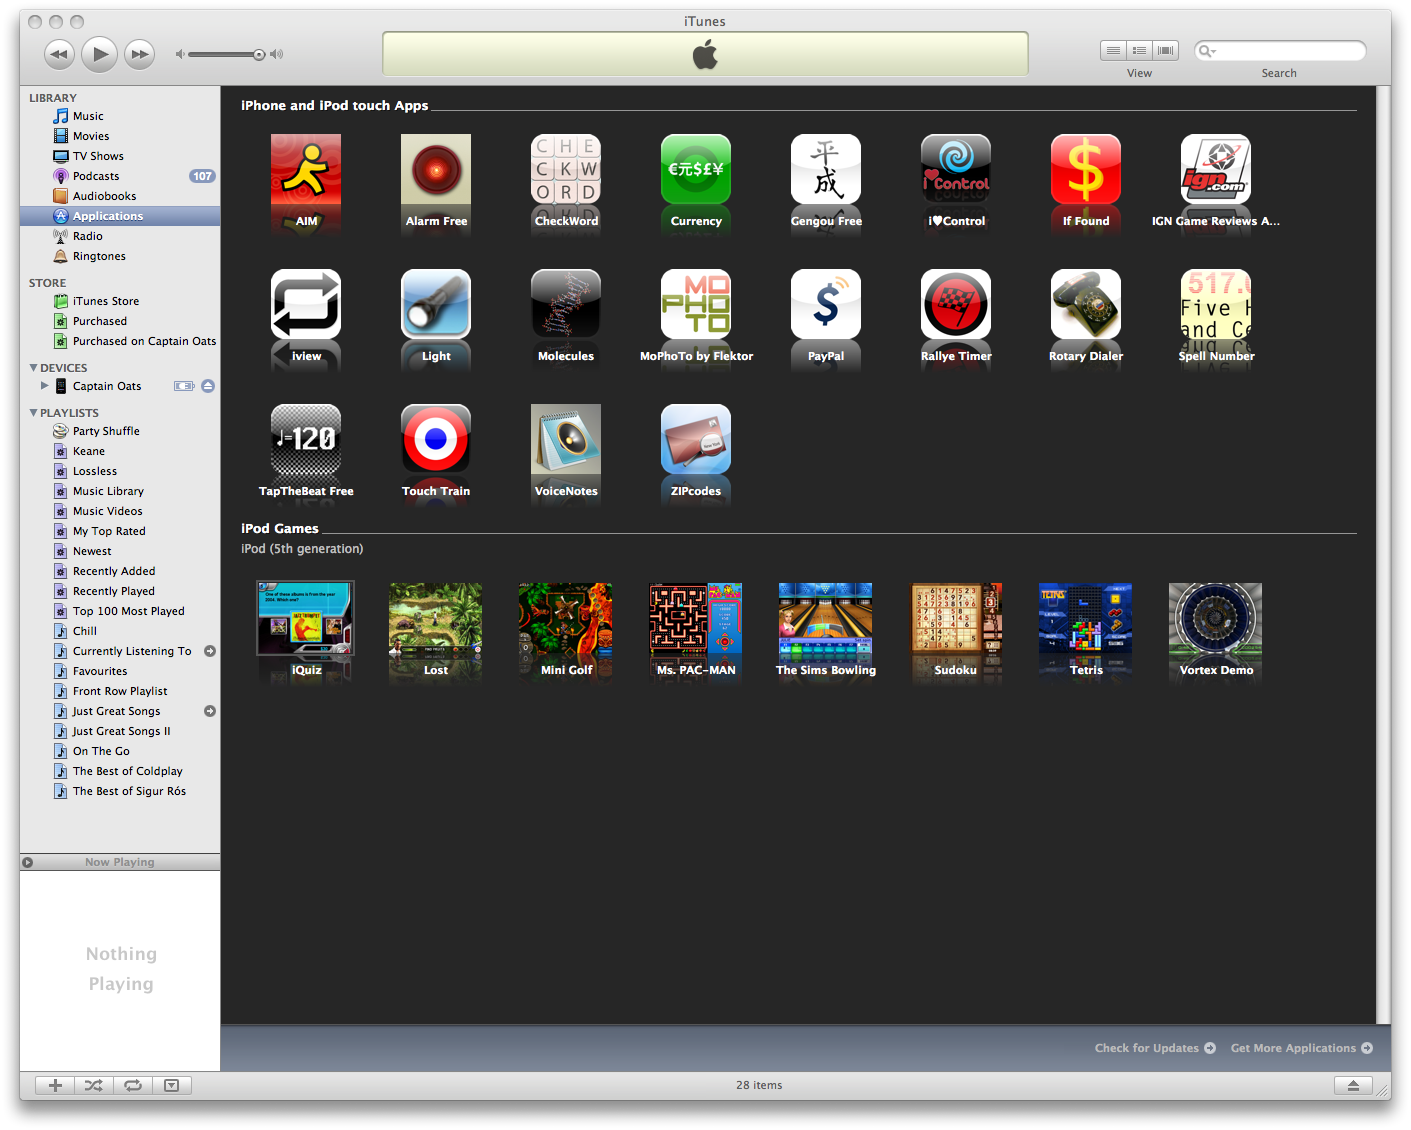1411x1130 pixels.
Task: Open the search field magnifier dropdown
Action: click(1207, 51)
